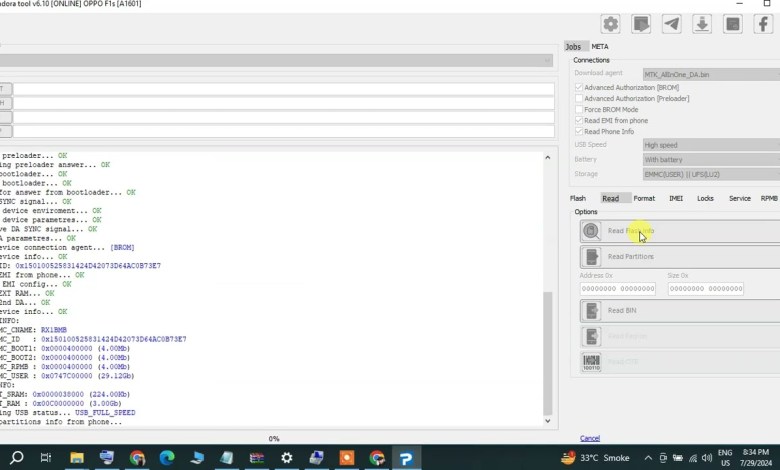This screenshot has height=470, width=780.
Task: Click the barcode 100110 icon
Action: coord(591,362)
